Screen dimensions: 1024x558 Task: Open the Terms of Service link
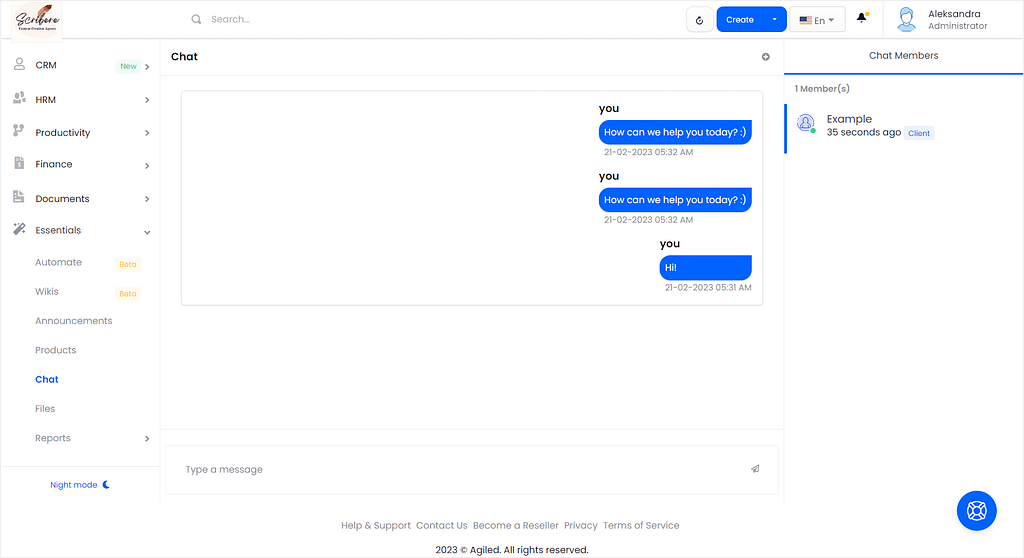641,525
